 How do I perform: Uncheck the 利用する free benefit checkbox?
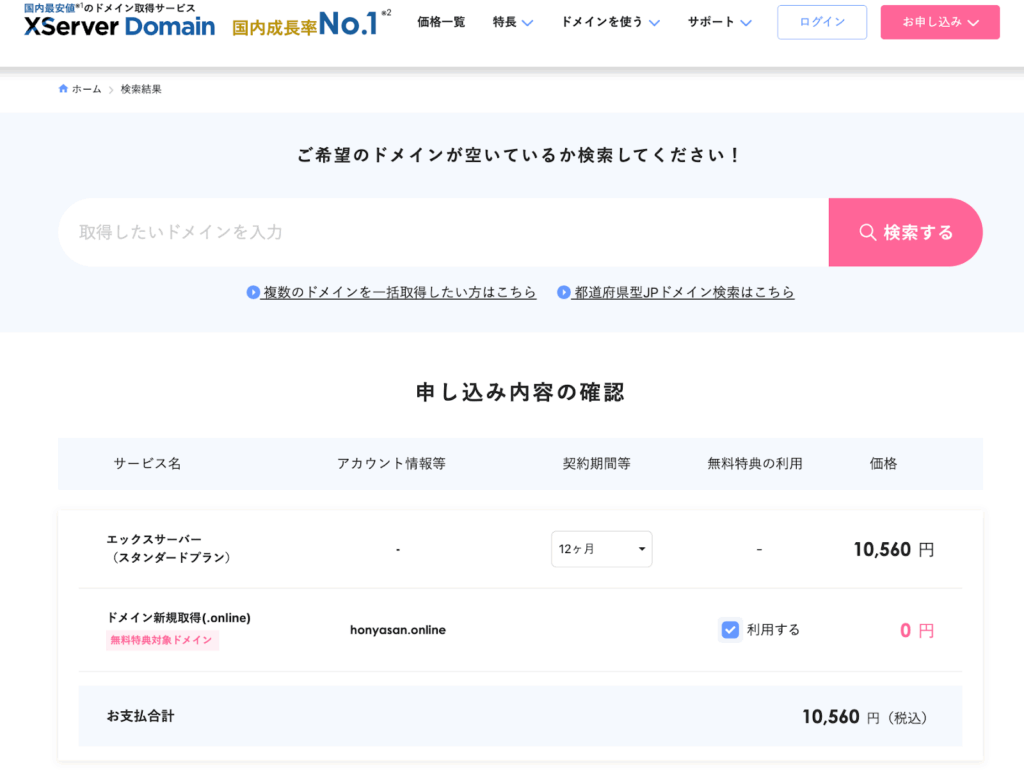pyautogui.click(x=730, y=629)
